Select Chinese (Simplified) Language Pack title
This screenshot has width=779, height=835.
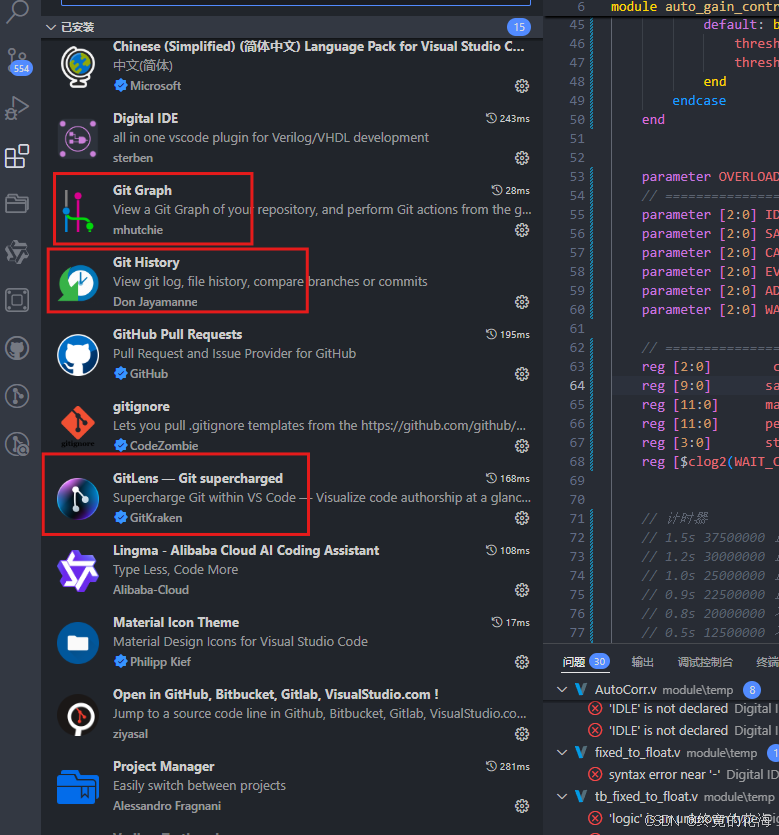coord(318,46)
